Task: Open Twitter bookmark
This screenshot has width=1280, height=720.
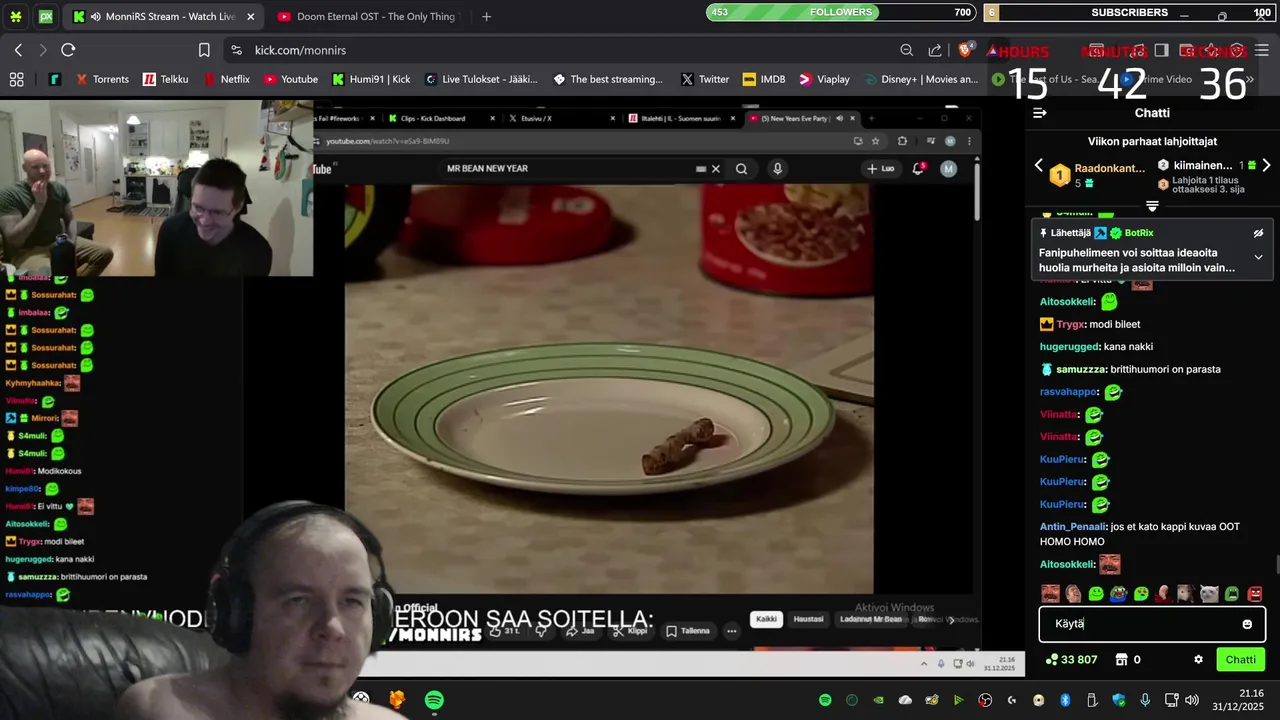Action: 705,79
